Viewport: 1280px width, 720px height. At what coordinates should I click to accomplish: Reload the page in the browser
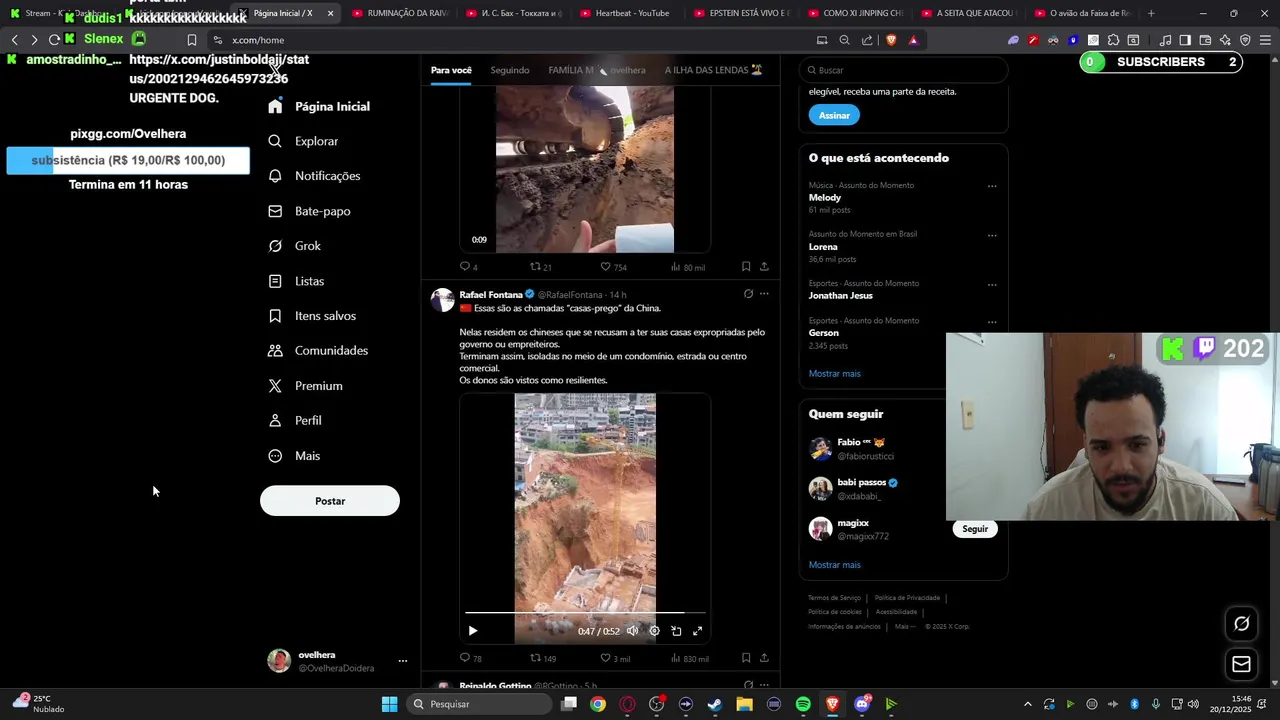click(x=54, y=40)
